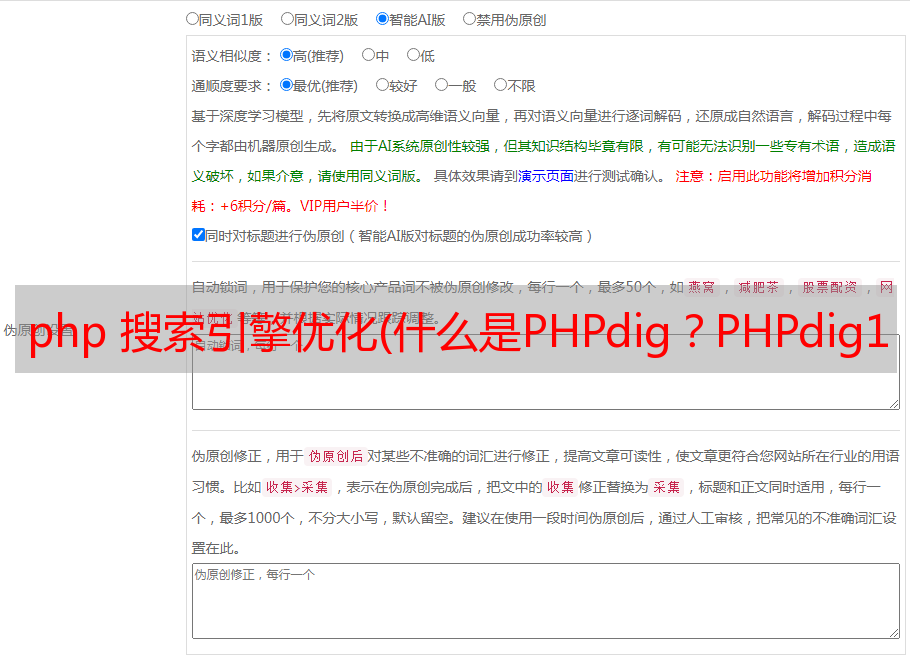The image size is (911, 658).
Task: Set 语义相似度 to 中
Action: [368, 55]
